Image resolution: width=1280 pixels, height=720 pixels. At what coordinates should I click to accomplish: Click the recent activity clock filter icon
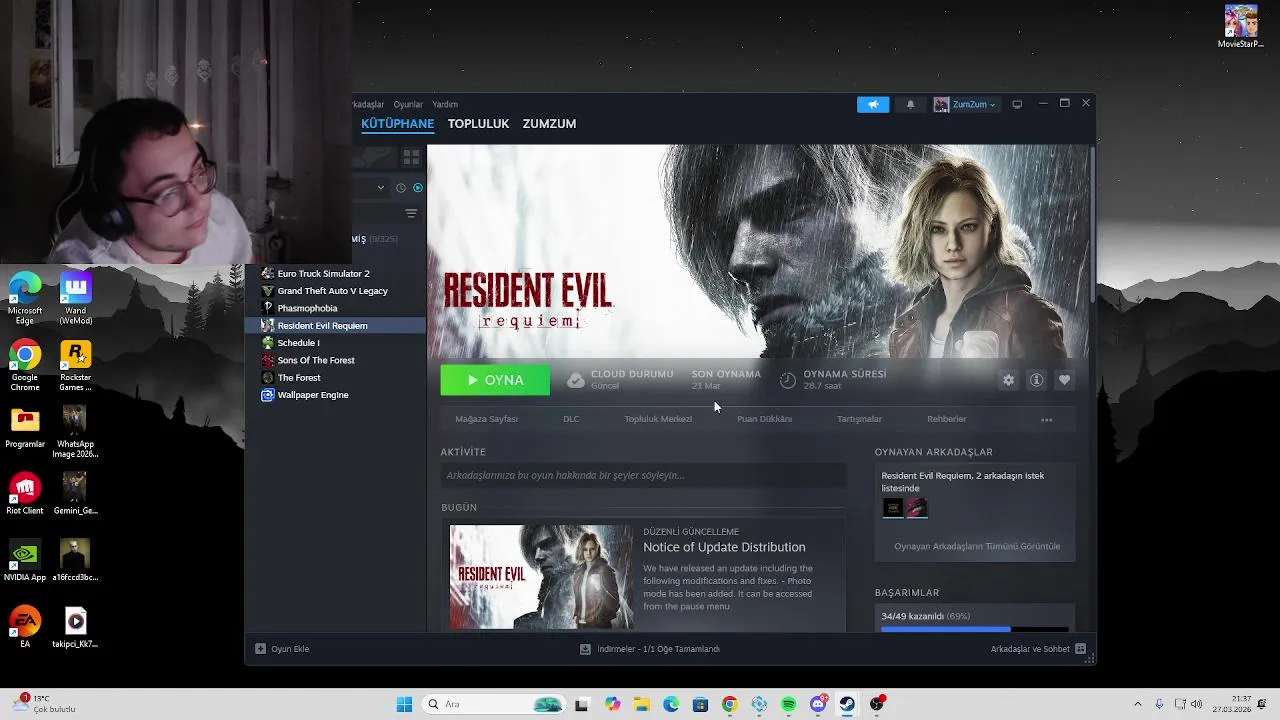(401, 187)
